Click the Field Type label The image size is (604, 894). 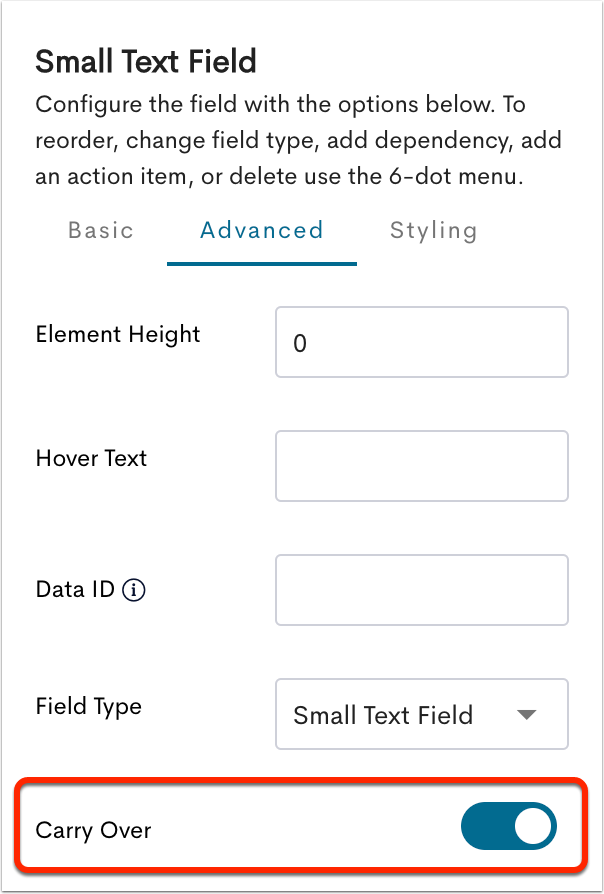coord(88,707)
